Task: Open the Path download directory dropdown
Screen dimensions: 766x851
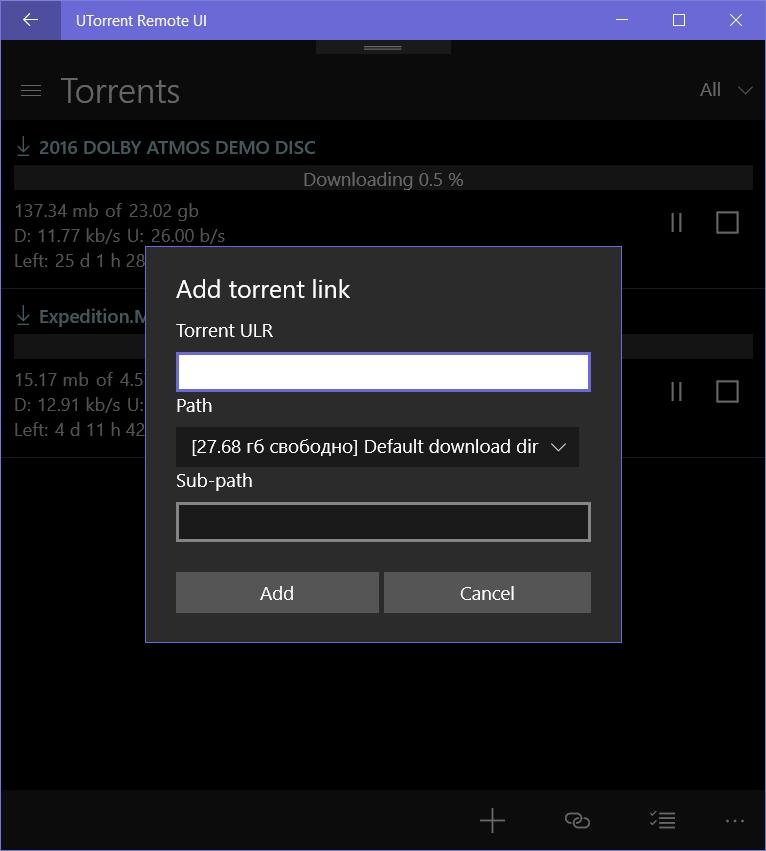Action: coord(377,447)
